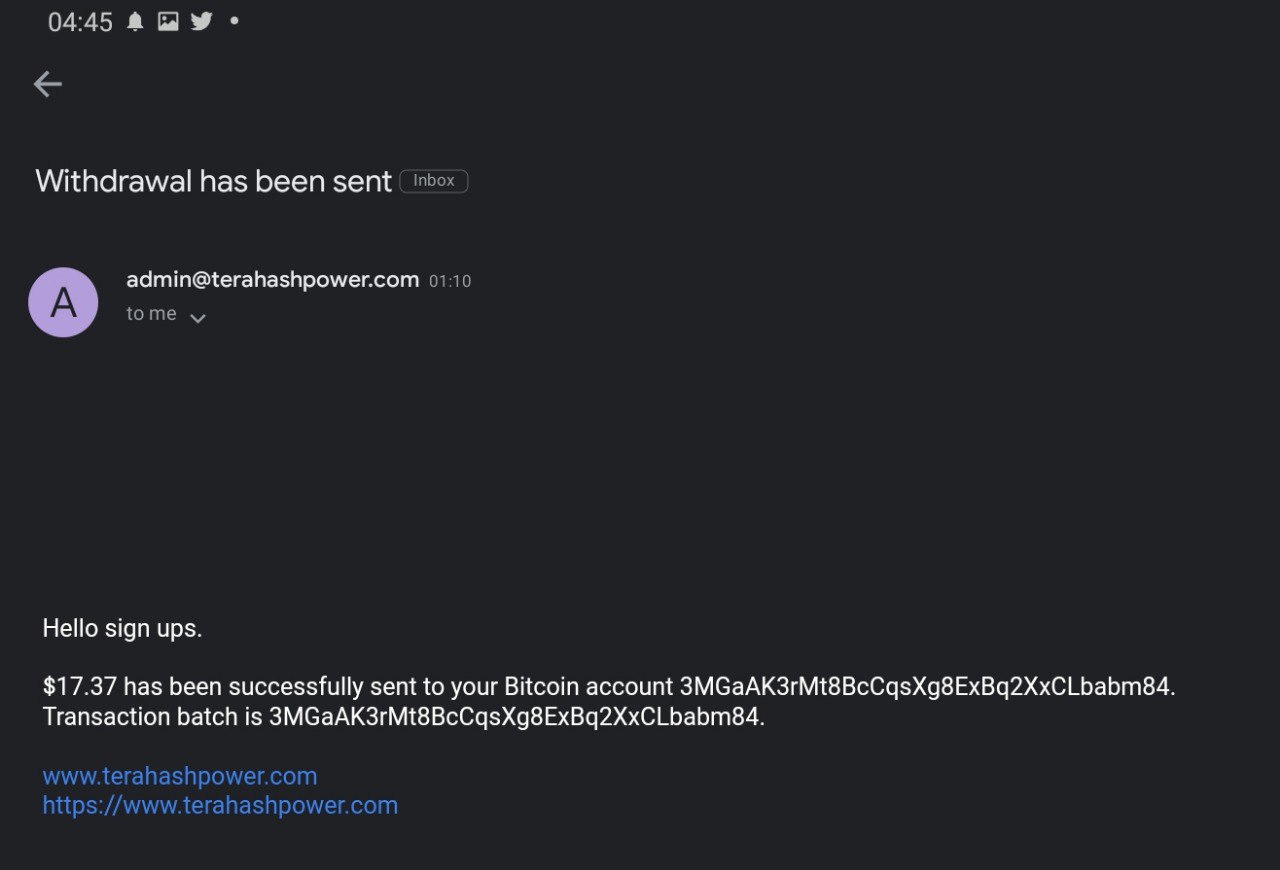Click the words 'Transaction batch is'
Image resolution: width=1280 pixels, height=870 pixels.
coord(152,717)
